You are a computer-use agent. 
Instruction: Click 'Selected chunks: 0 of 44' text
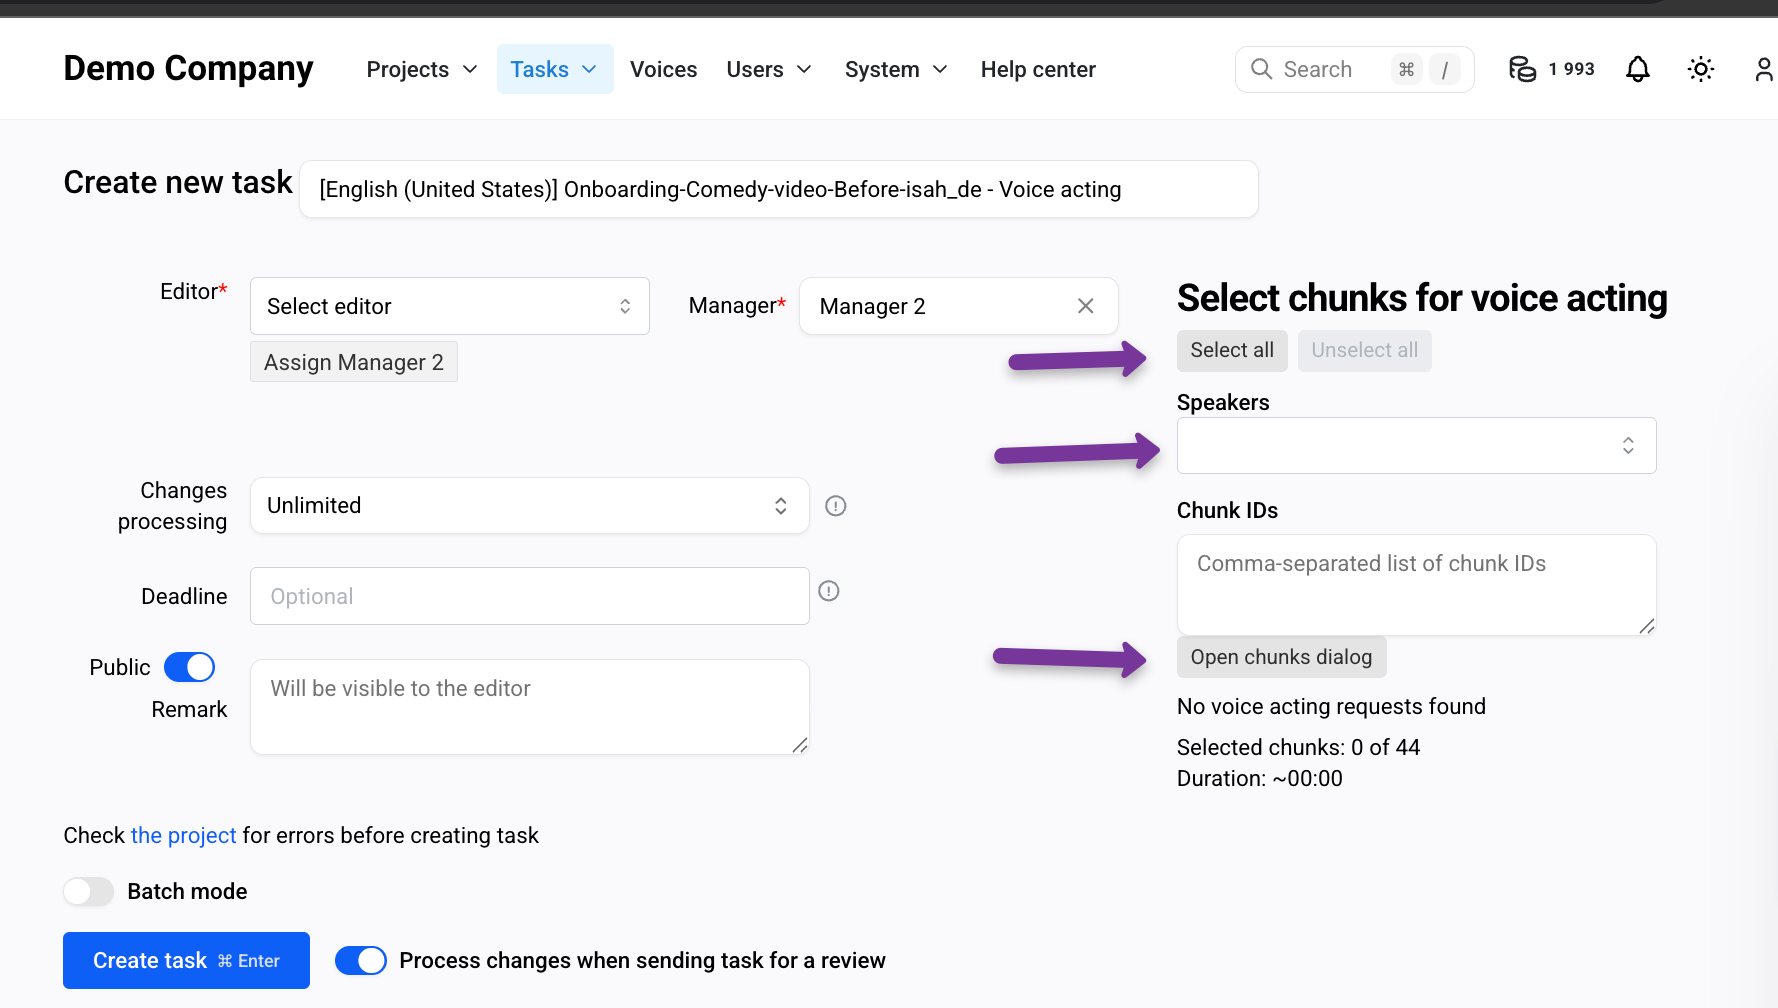[x=1298, y=747]
